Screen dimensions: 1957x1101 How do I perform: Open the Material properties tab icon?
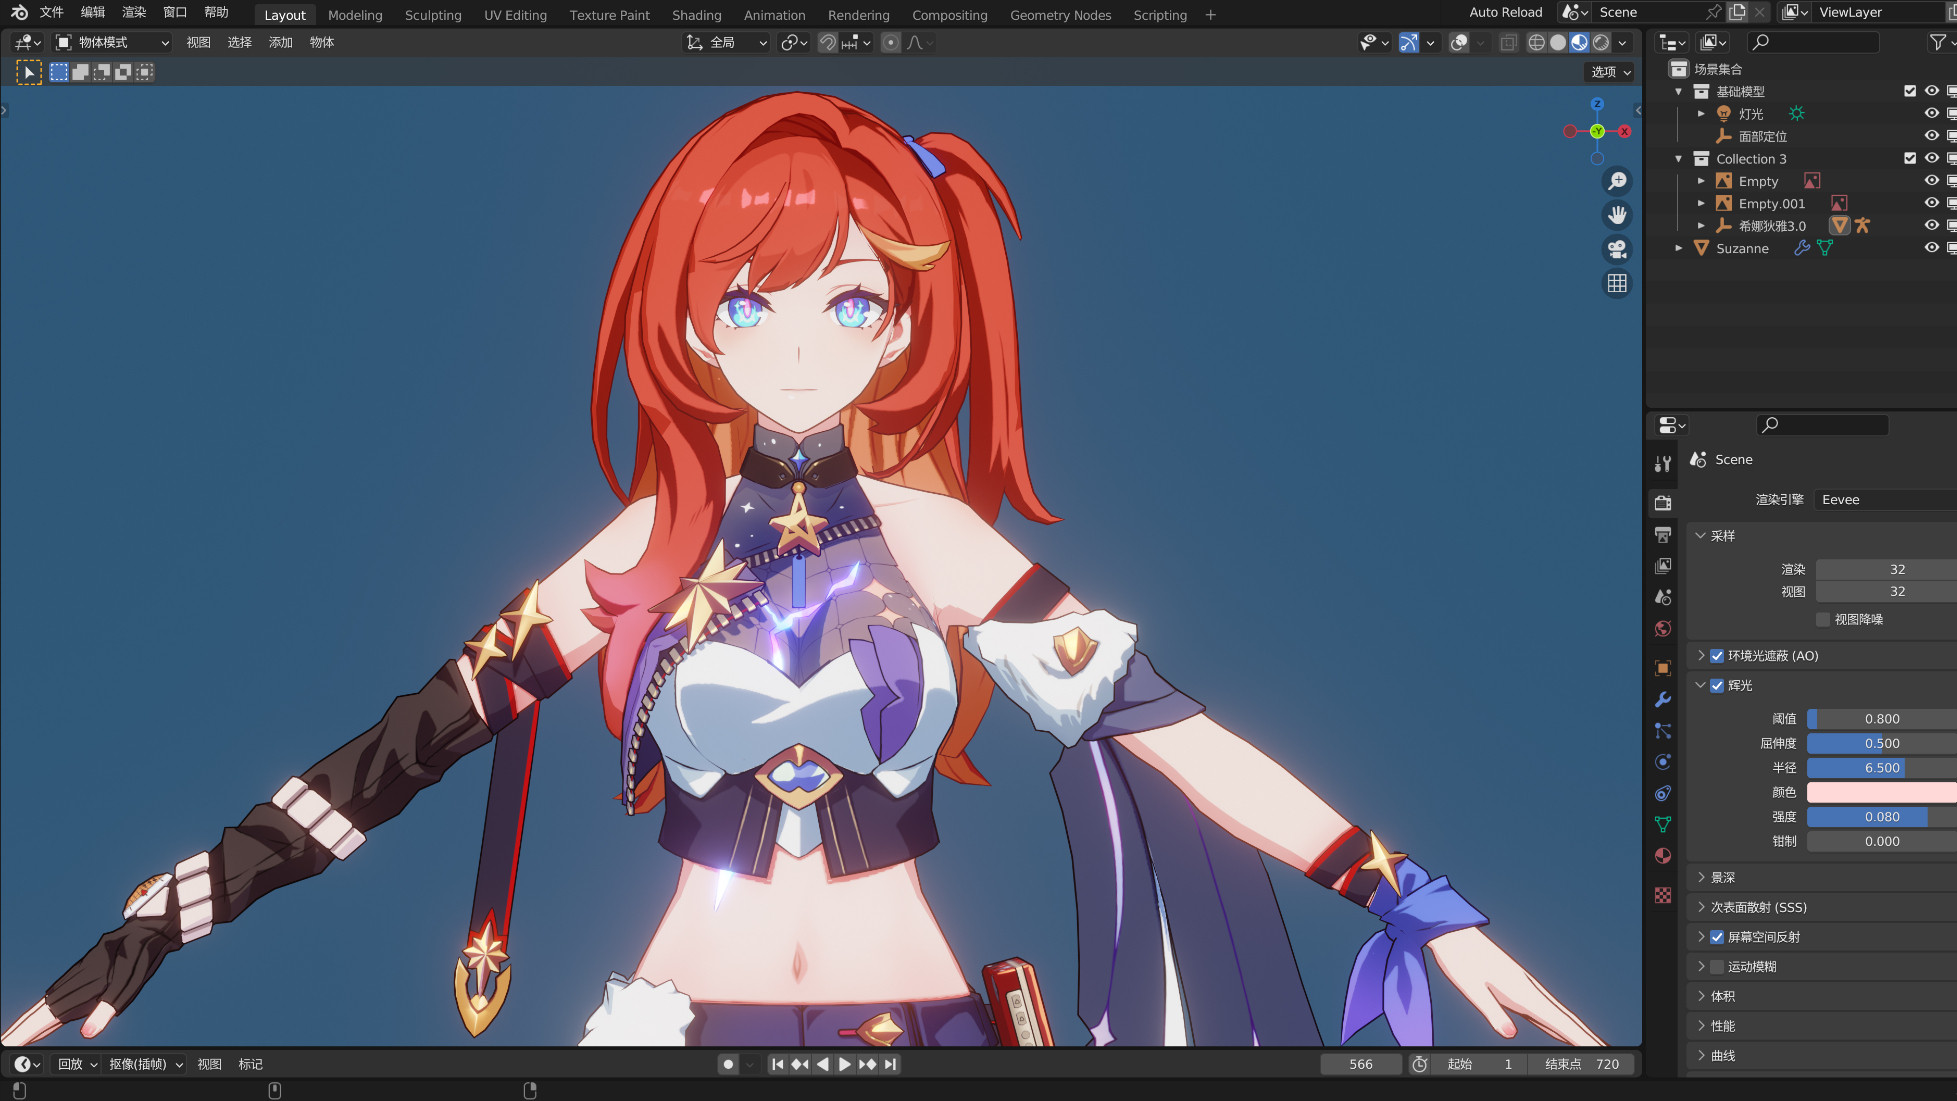click(1663, 856)
